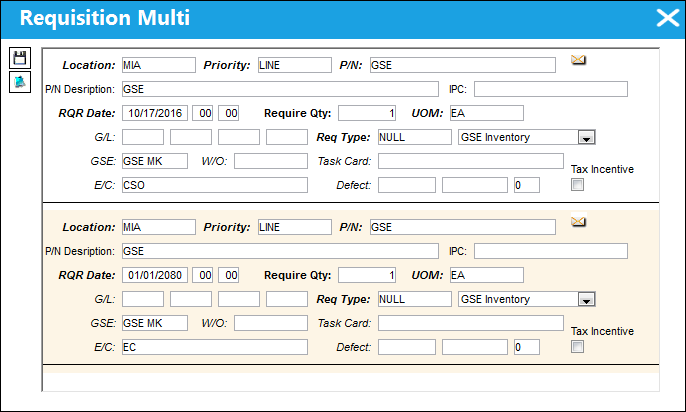
Task: Click the minute field next to 10/17/2016
Action: [228, 113]
